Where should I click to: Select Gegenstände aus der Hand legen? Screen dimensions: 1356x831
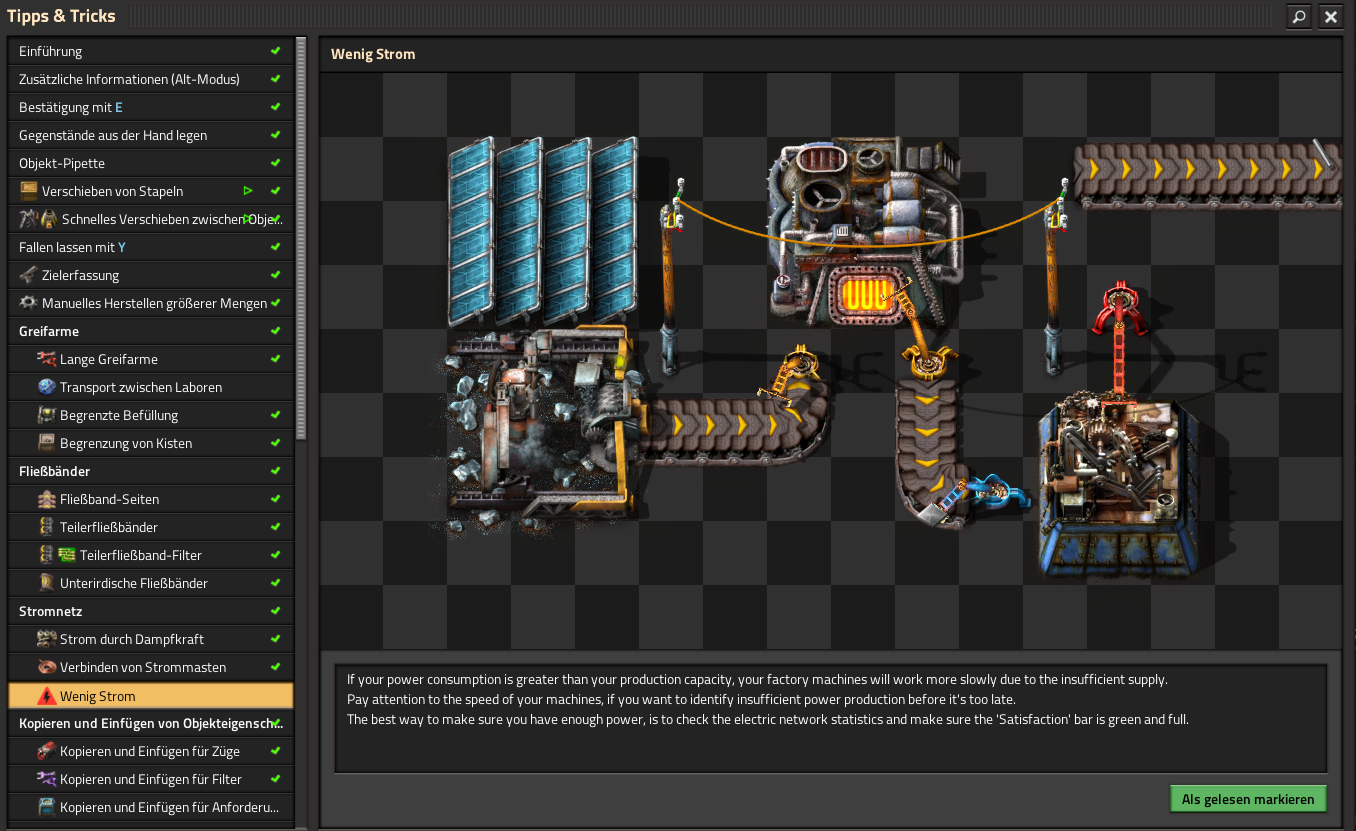coord(151,135)
